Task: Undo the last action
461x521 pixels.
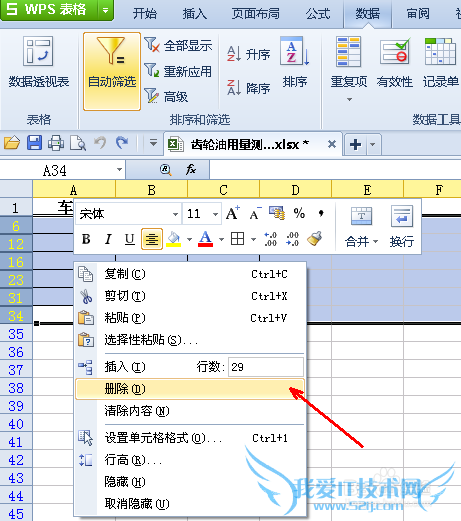Action: pyautogui.click(x=100, y=143)
